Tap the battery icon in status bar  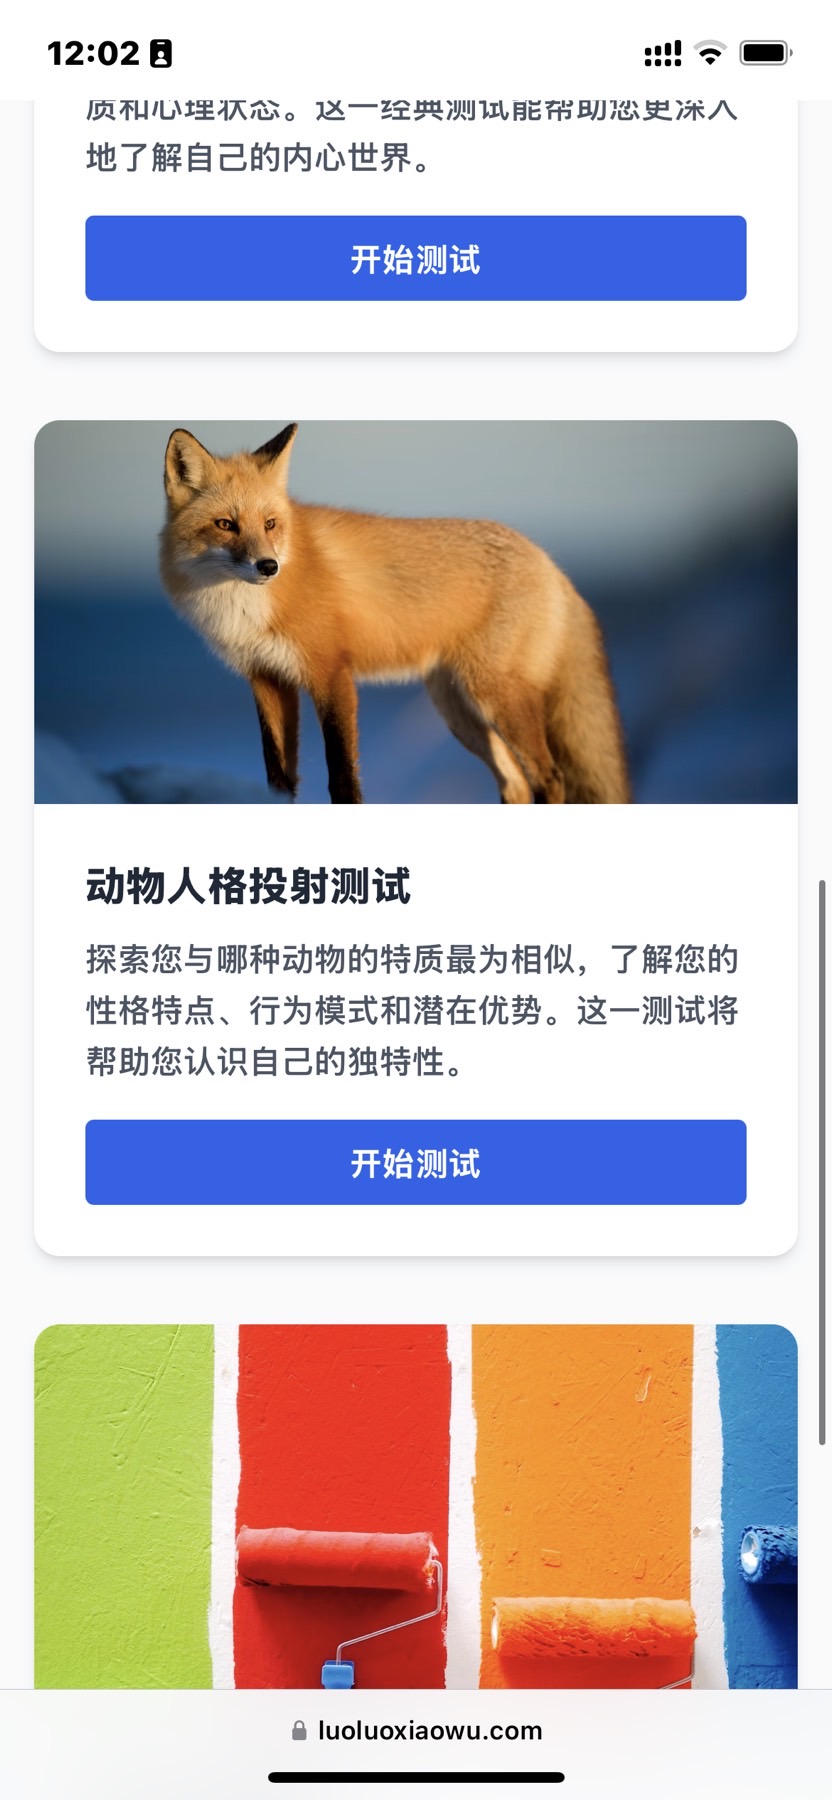766,53
